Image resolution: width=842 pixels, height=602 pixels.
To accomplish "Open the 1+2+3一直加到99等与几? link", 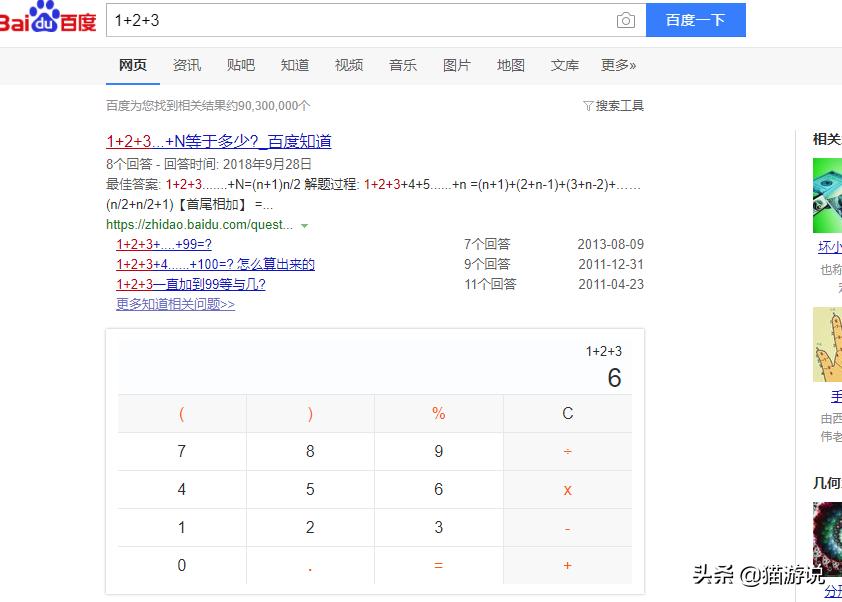I will pyautogui.click(x=189, y=284).
